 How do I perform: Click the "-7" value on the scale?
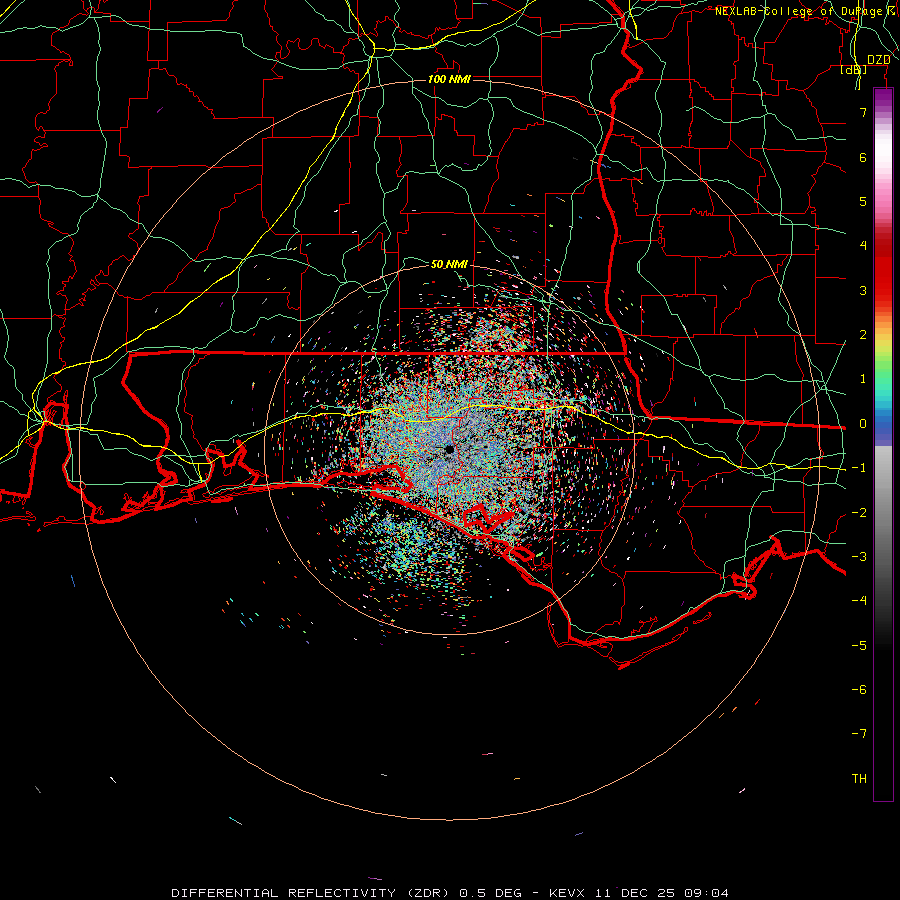pyautogui.click(x=859, y=734)
